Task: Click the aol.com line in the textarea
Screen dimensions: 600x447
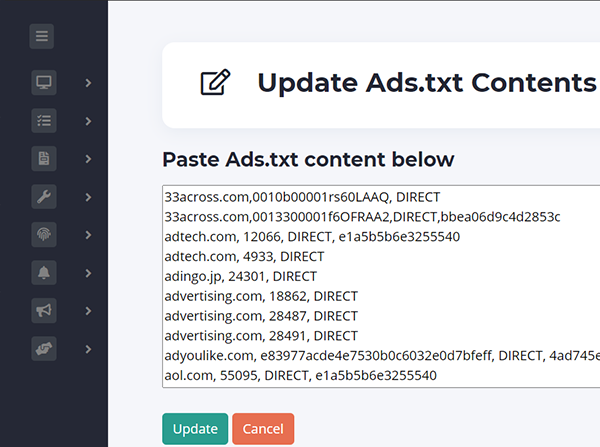Action: point(300,376)
